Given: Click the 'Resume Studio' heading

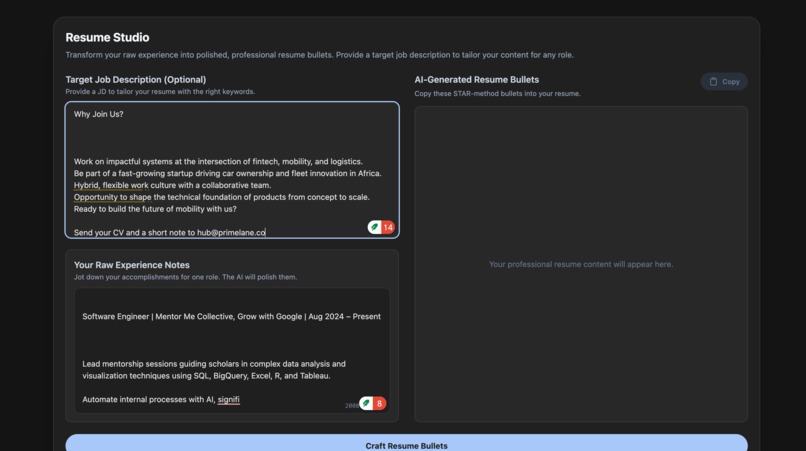Looking at the screenshot, I should point(107,38).
